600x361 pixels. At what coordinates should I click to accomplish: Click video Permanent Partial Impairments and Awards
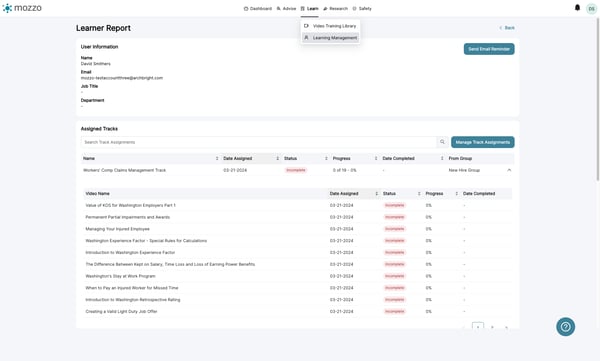[x=128, y=217]
